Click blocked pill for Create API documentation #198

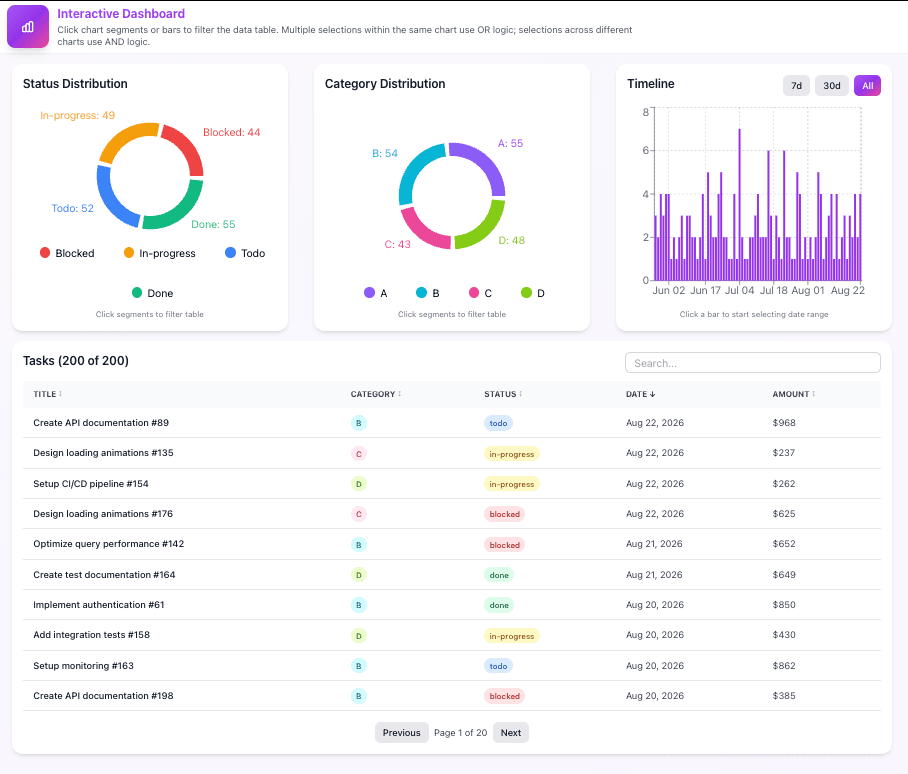tap(504, 696)
